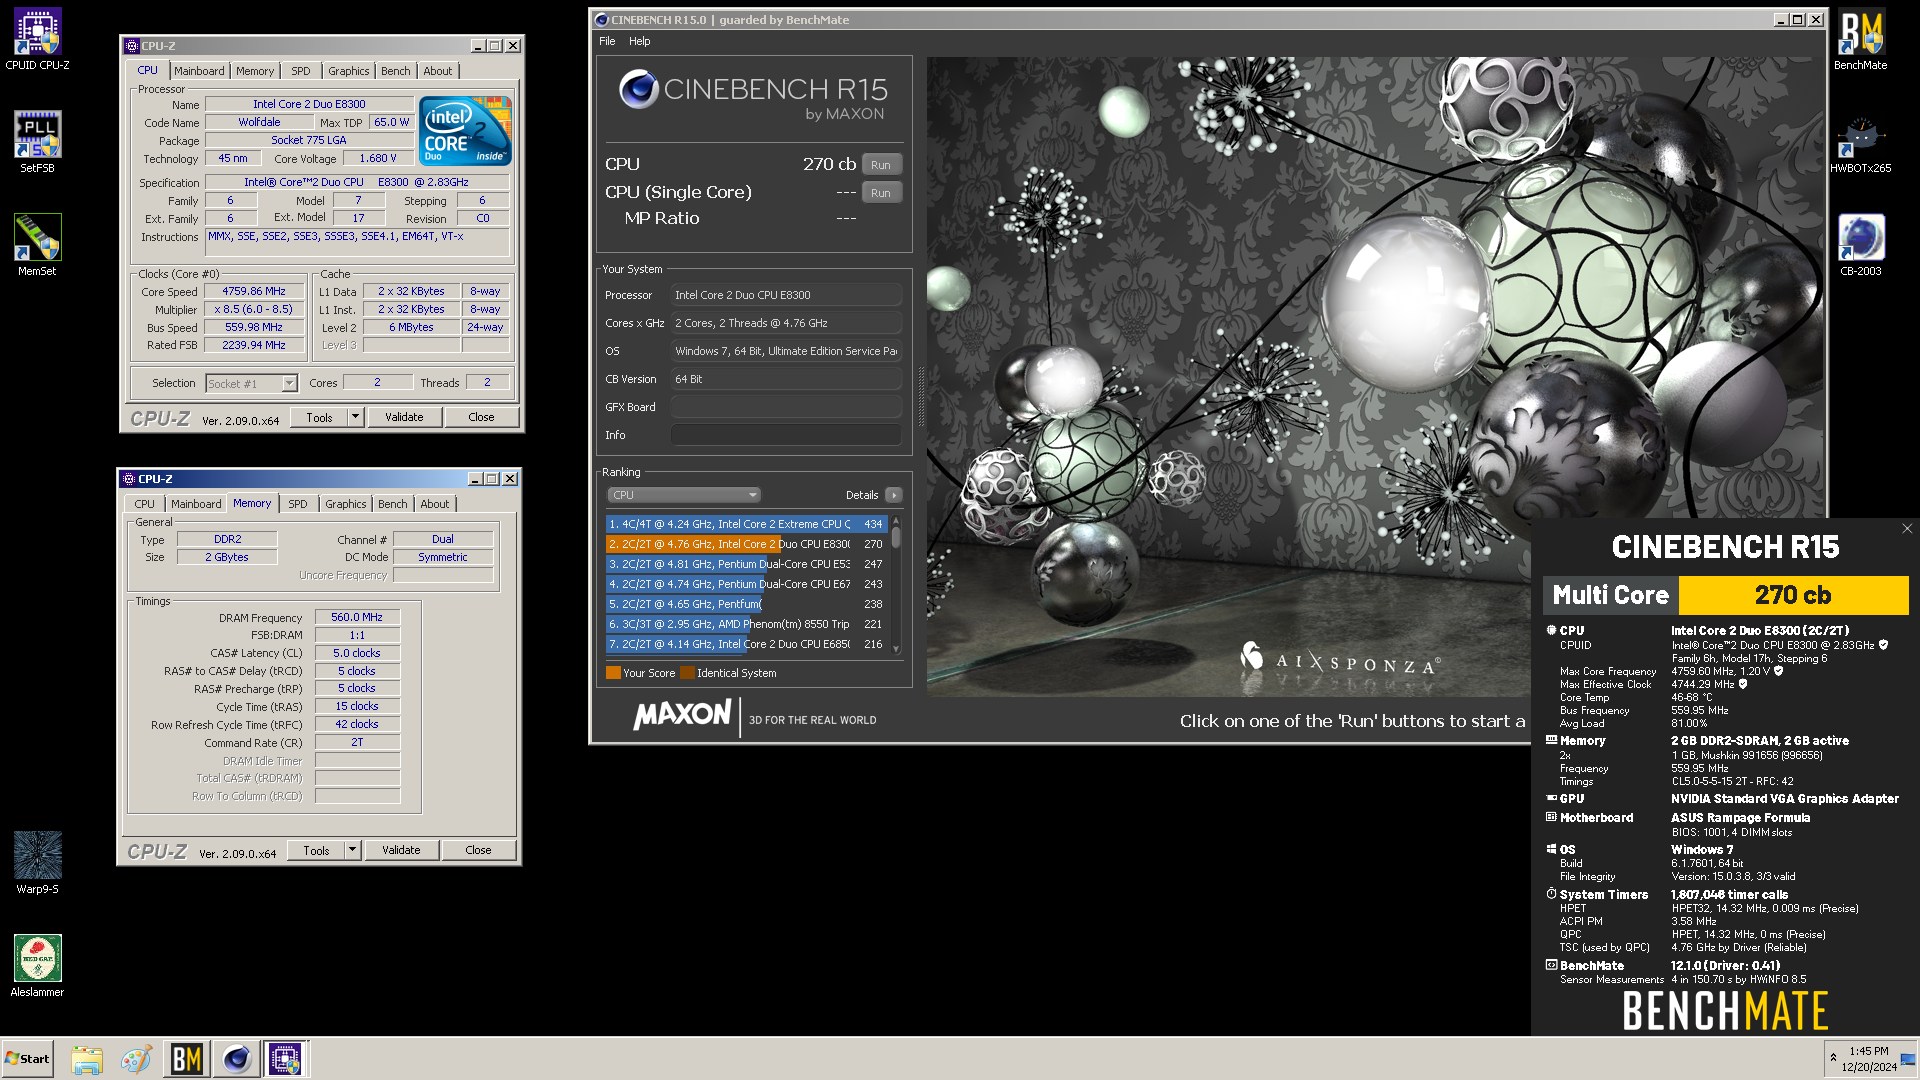
Task: Switch to Cinebench on the taskbar
Action: point(236,1059)
